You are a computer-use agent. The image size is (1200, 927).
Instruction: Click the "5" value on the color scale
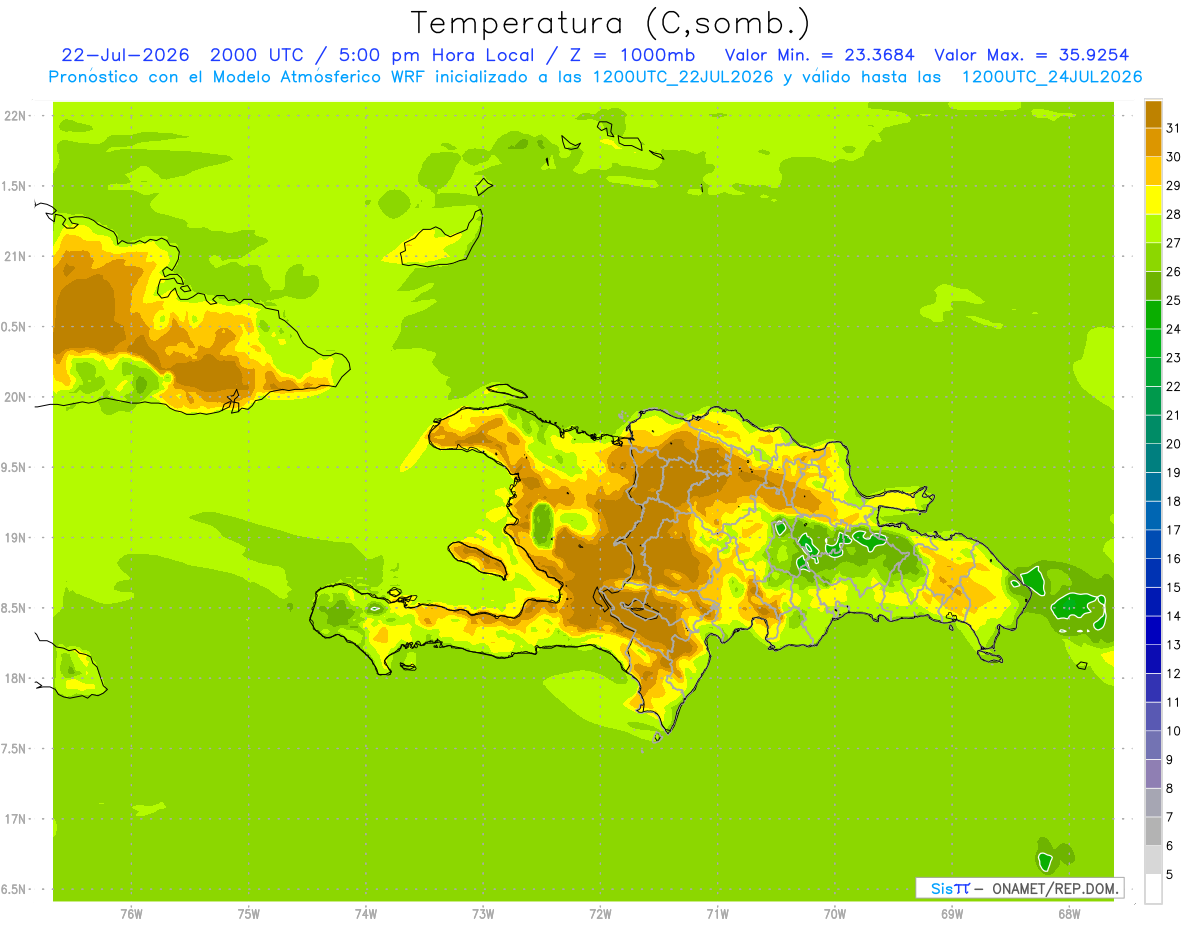[x=1169, y=874]
